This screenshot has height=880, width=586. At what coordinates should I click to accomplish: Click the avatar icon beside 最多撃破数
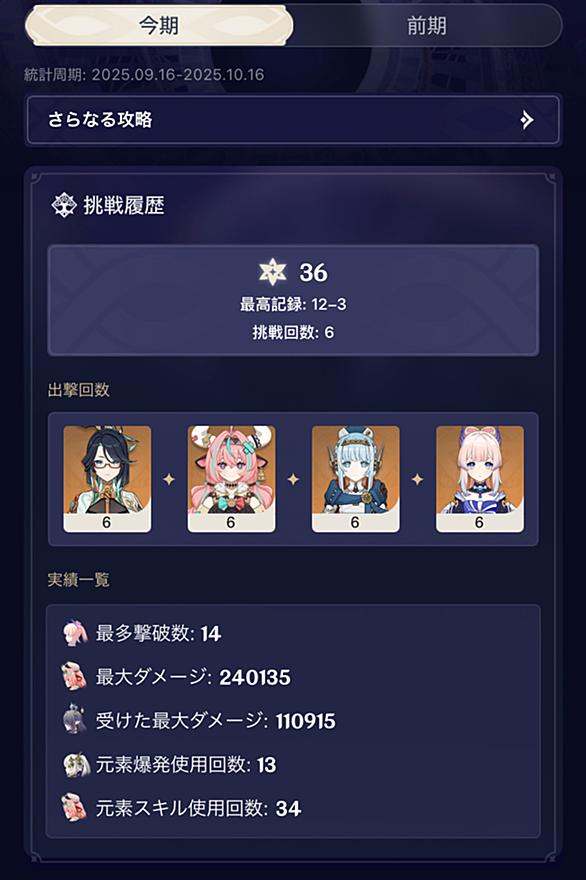point(75,633)
